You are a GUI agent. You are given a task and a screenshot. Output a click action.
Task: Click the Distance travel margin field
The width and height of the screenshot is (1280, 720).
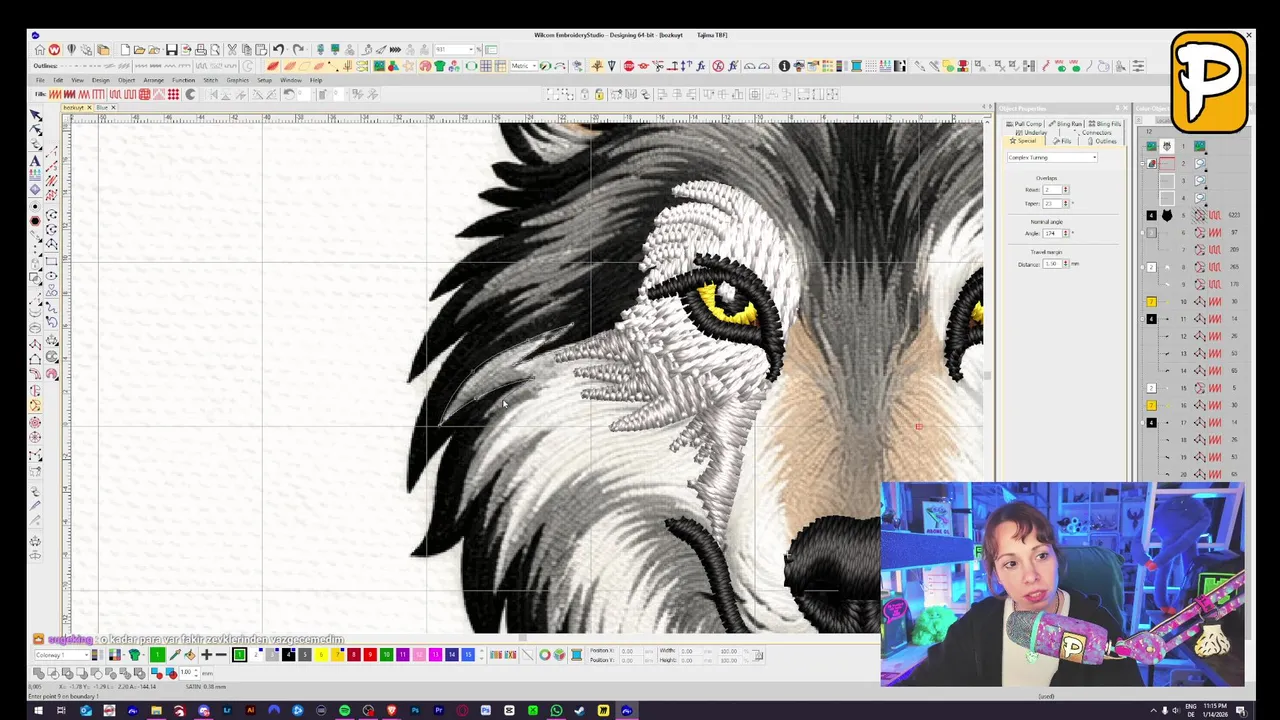[x=1052, y=264]
